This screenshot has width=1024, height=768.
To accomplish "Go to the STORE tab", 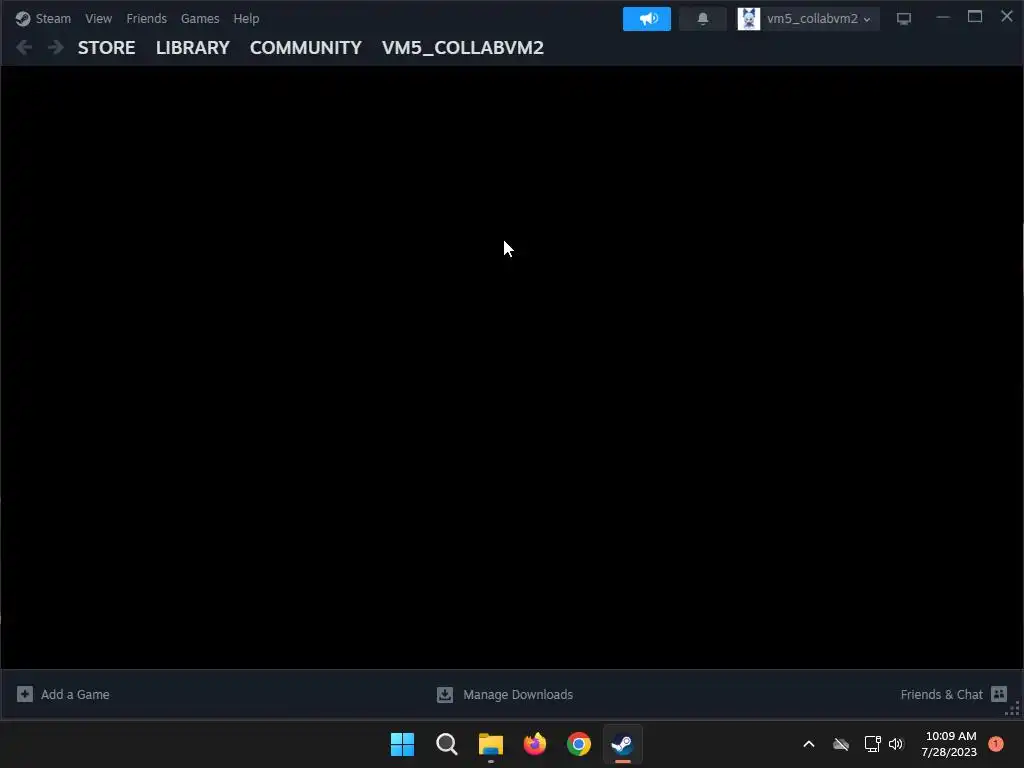I will (x=106, y=48).
